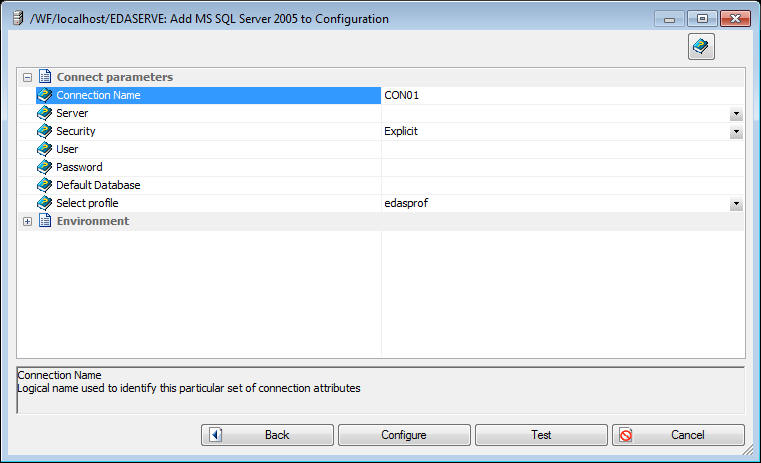Image resolution: width=761 pixels, height=463 pixels.
Task: Click the help icon beside Connection Name
Action: [45, 95]
